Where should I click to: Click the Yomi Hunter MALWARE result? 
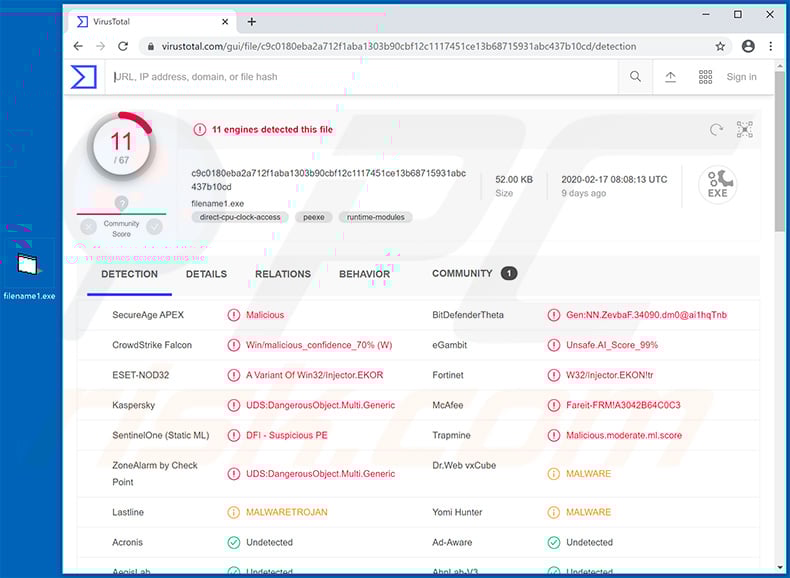[588, 512]
